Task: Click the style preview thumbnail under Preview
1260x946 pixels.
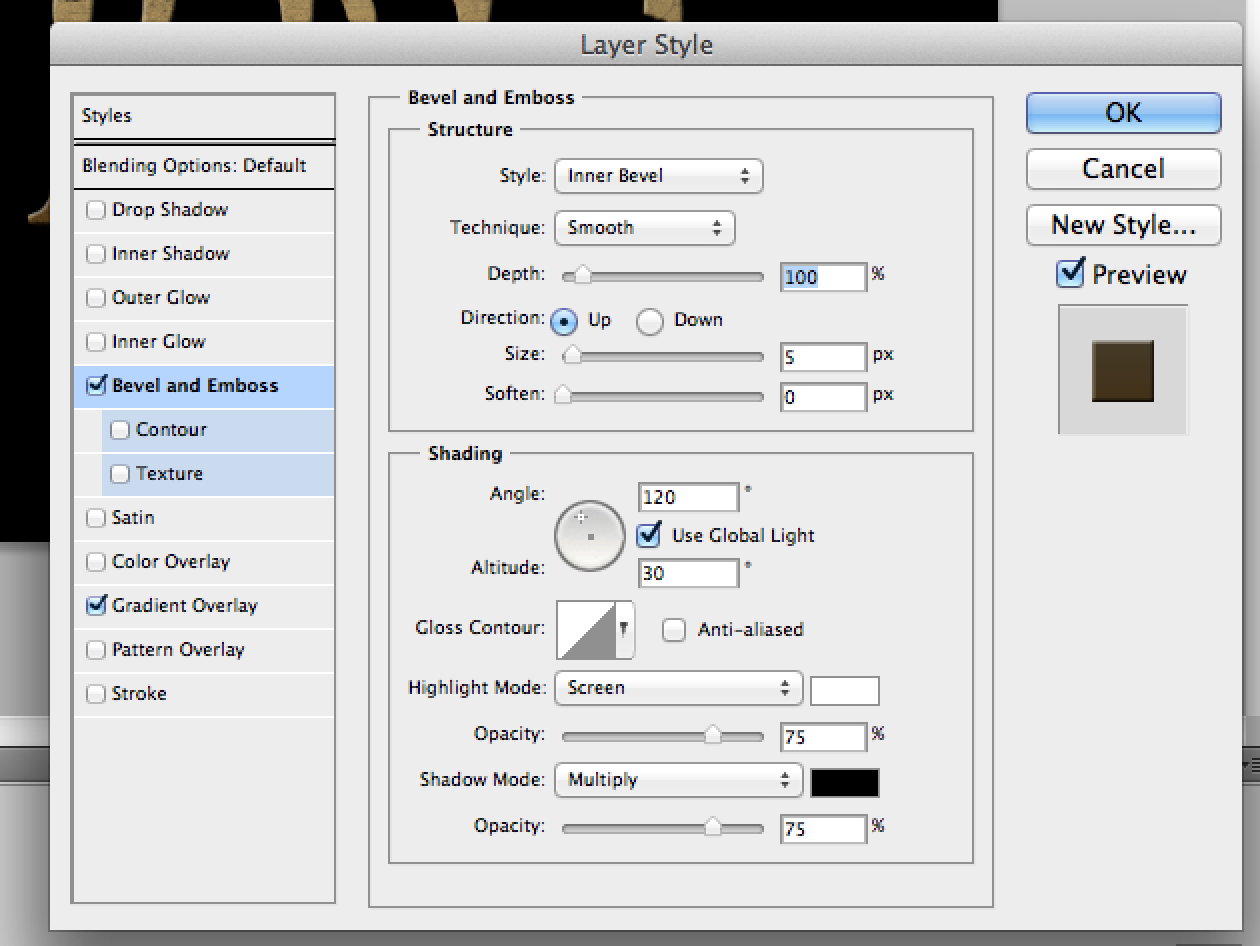Action: tap(1121, 370)
